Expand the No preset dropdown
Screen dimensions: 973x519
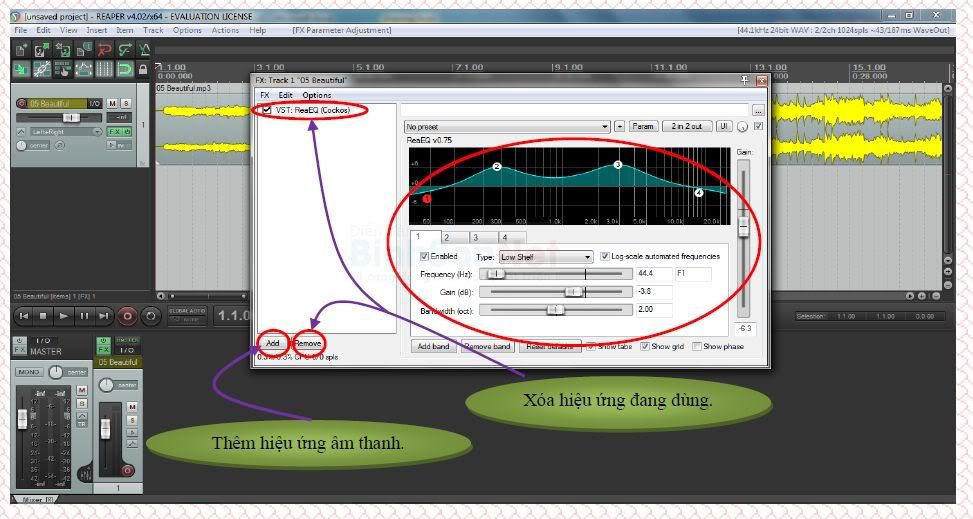507,127
